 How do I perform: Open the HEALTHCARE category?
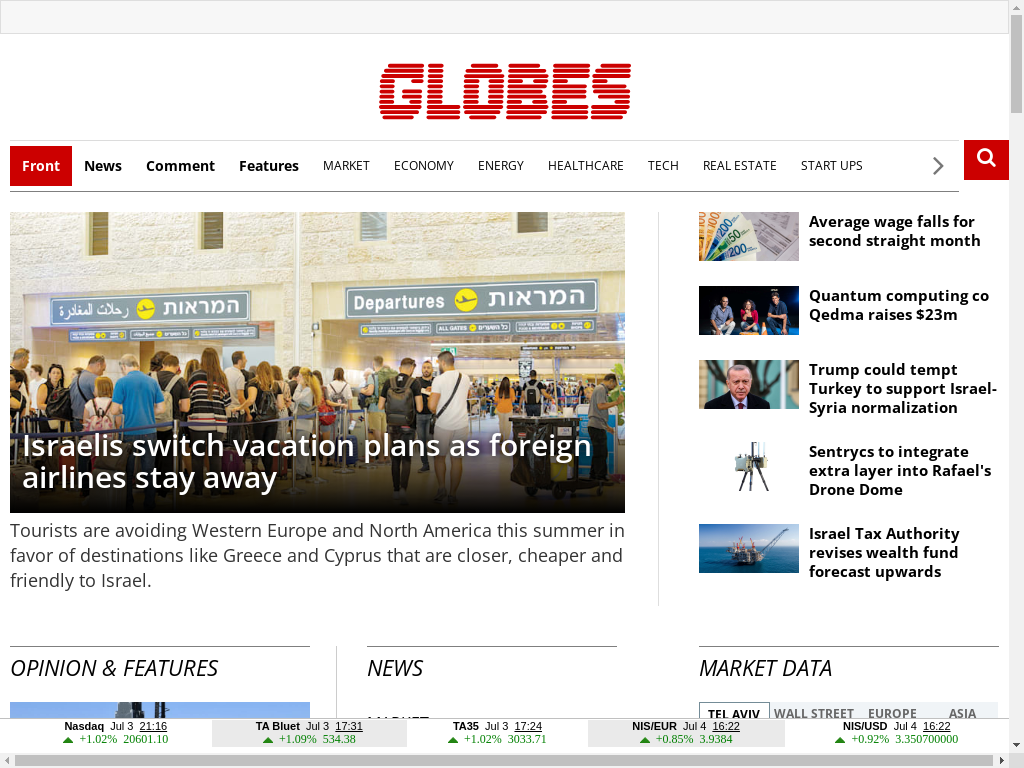(586, 166)
